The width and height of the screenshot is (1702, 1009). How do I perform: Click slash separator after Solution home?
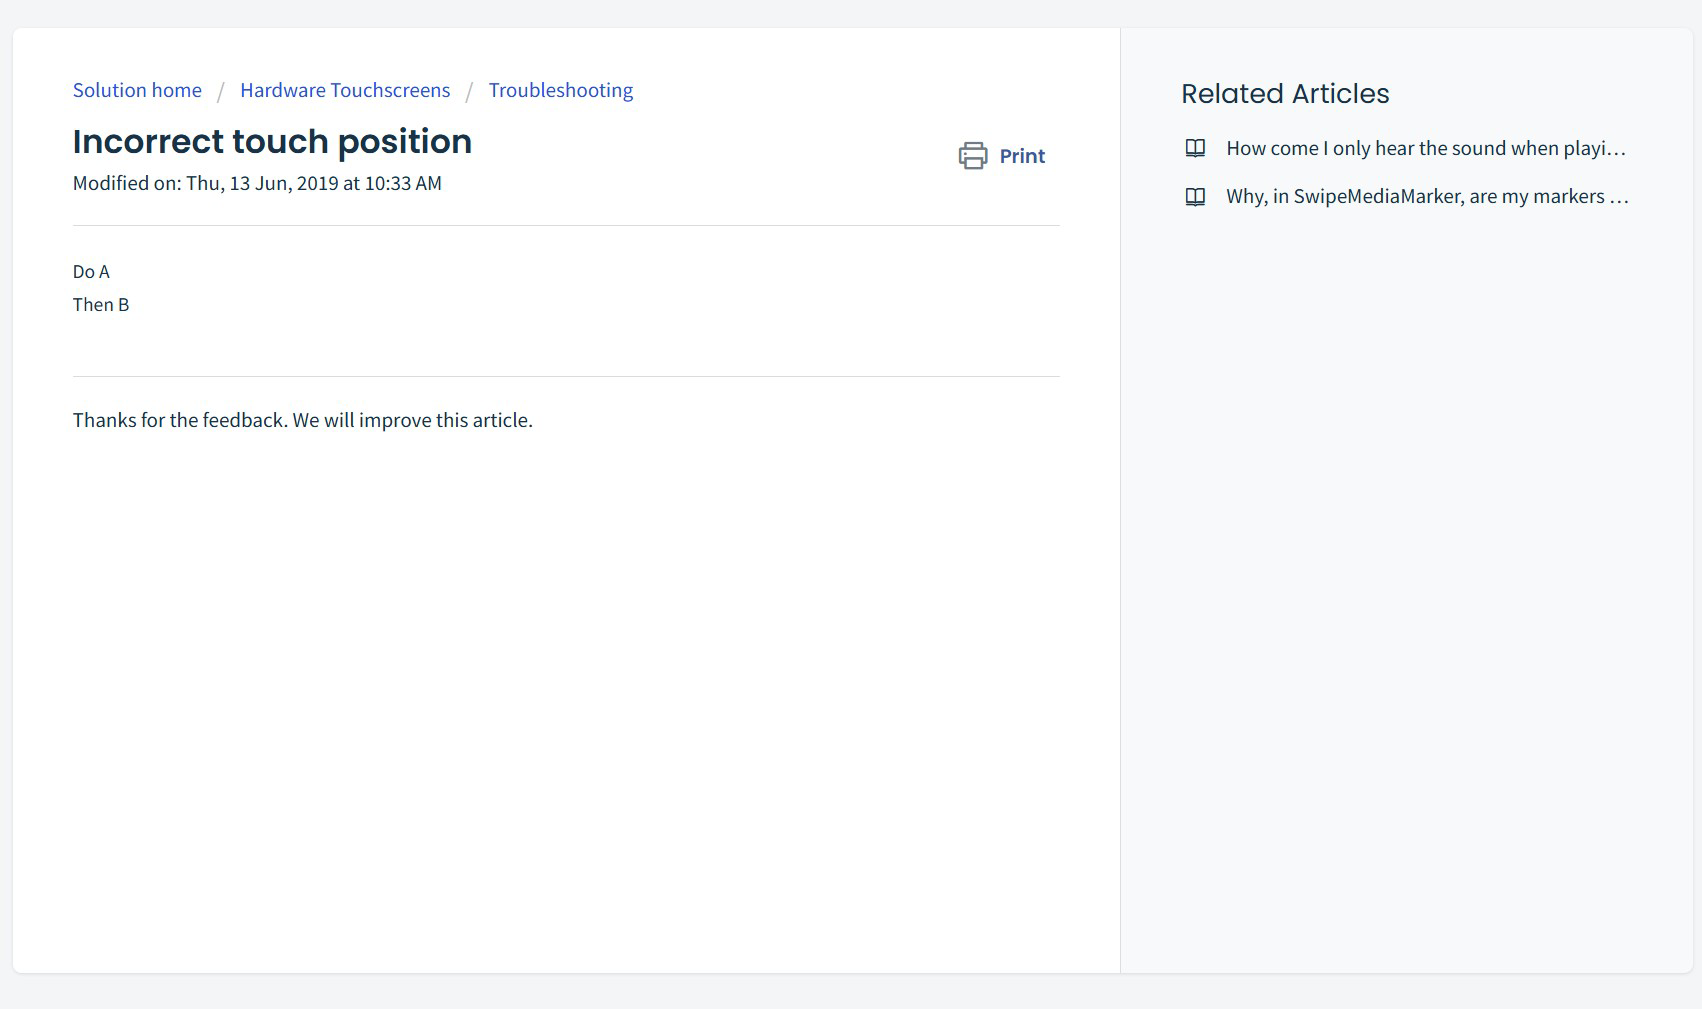220,92
